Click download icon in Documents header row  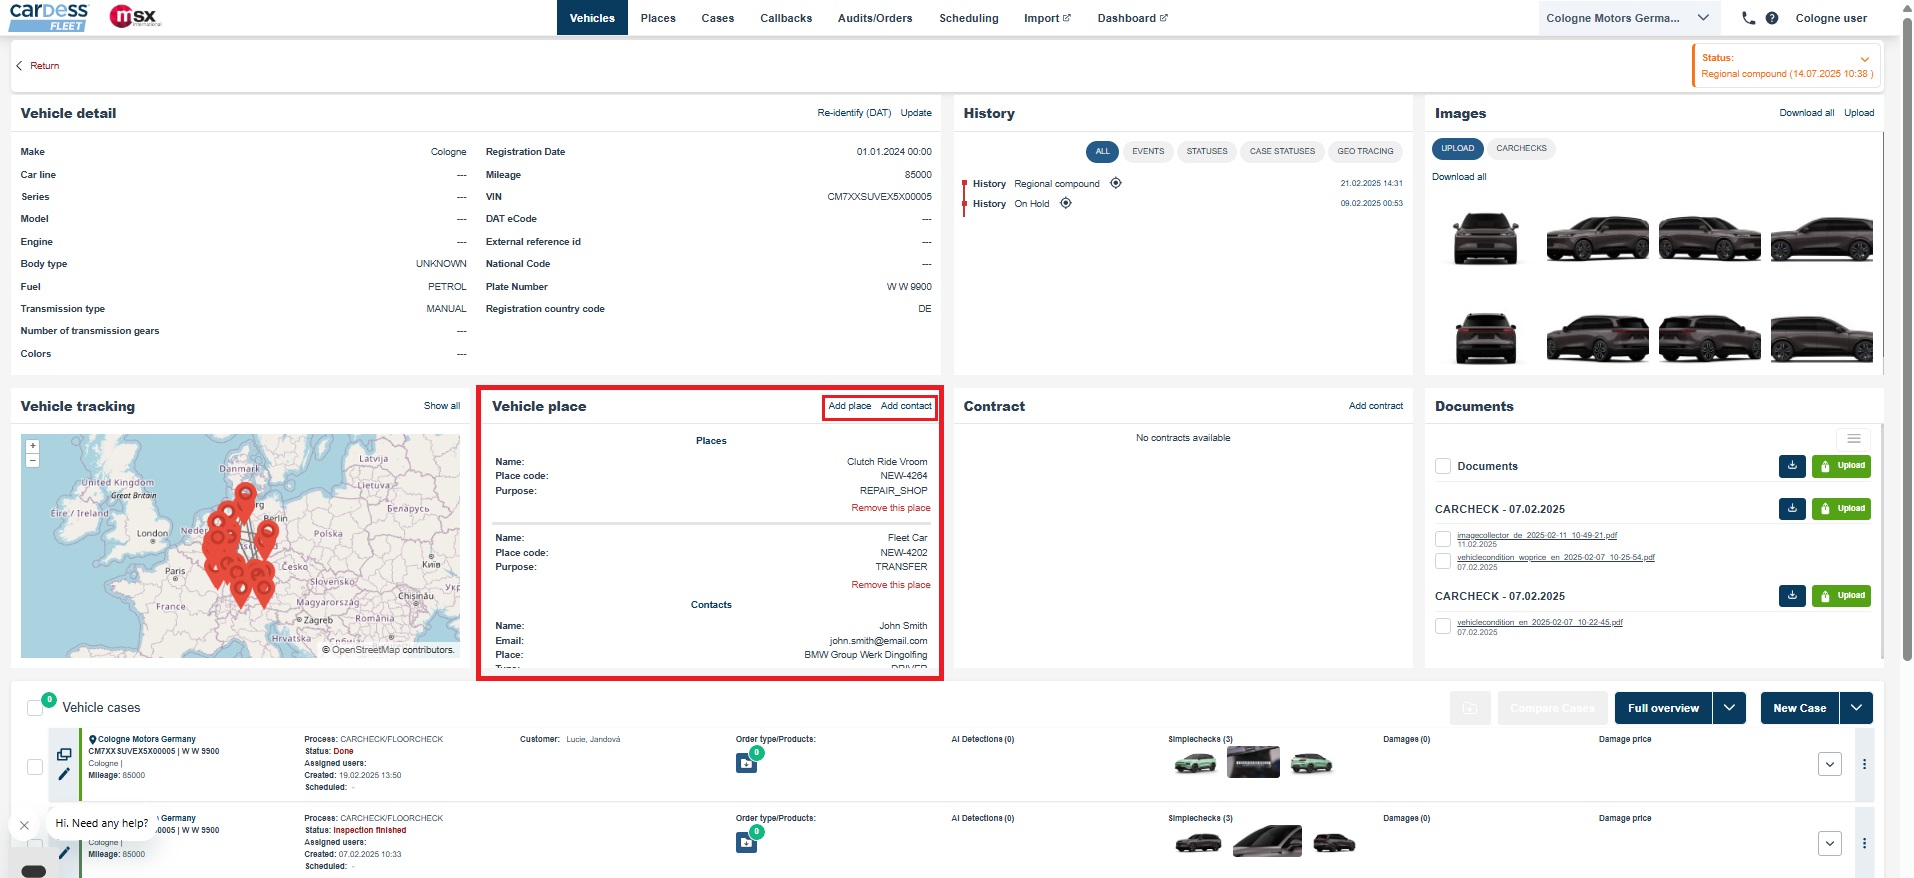tap(1792, 466)
